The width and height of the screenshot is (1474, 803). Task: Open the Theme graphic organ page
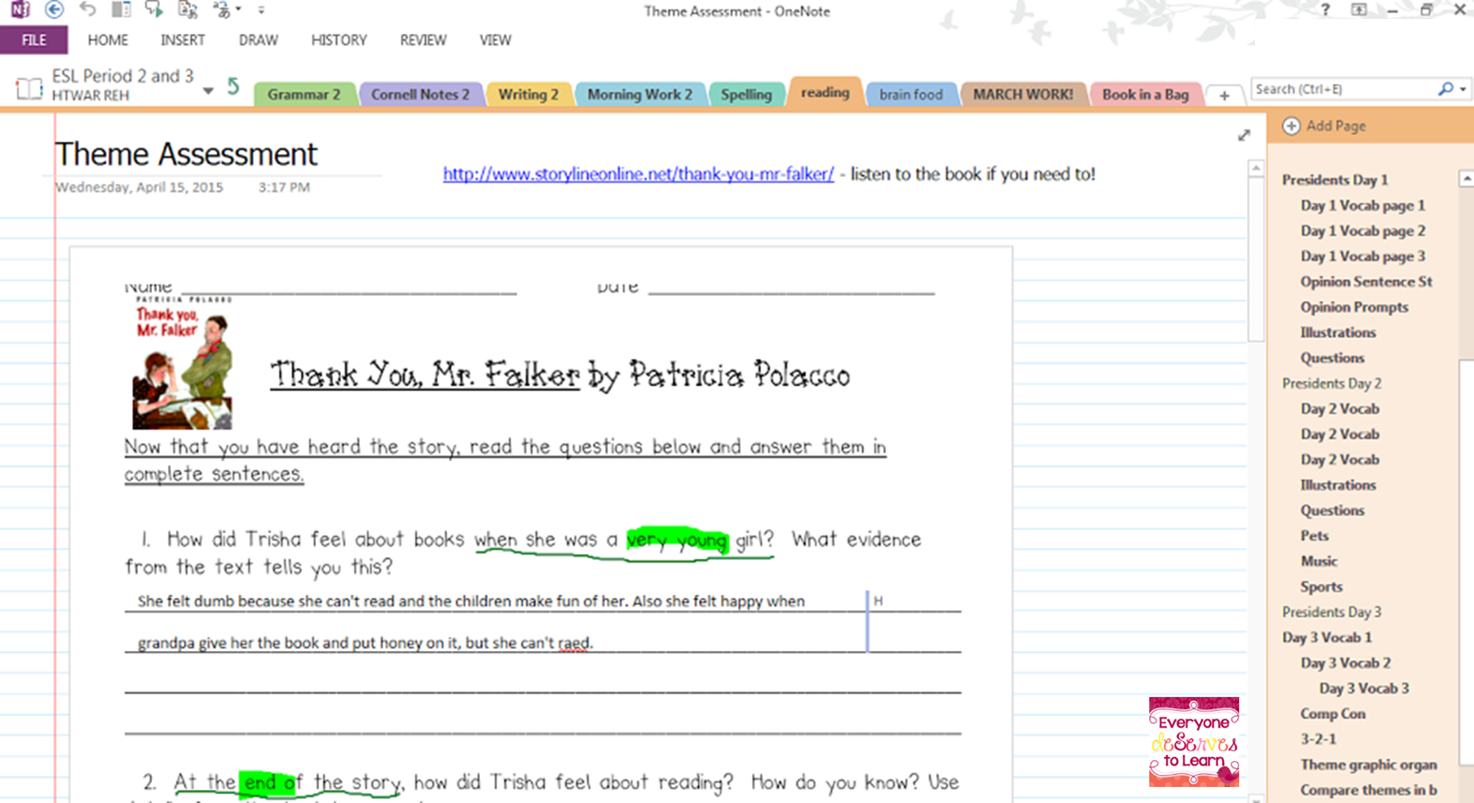[x=1368, y=765]
